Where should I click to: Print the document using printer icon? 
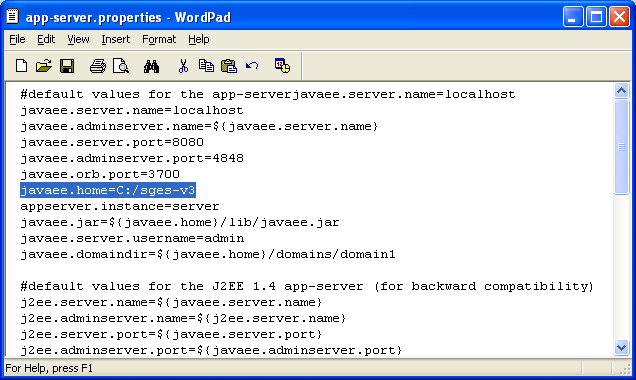pos(98,66)
